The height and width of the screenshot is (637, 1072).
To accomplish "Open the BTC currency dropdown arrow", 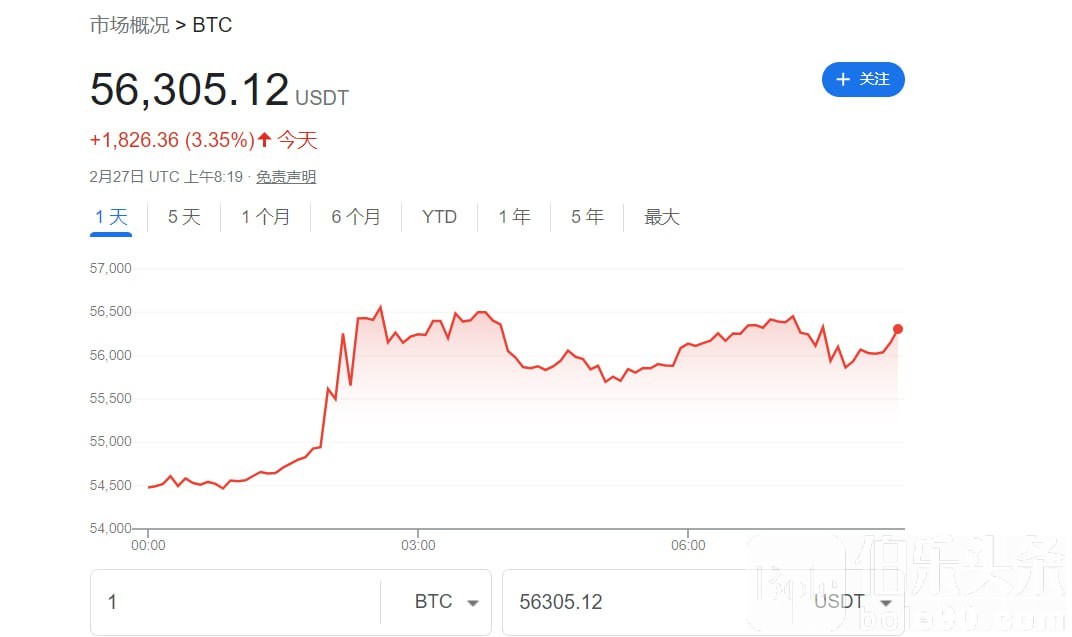I will click(472, 603).
